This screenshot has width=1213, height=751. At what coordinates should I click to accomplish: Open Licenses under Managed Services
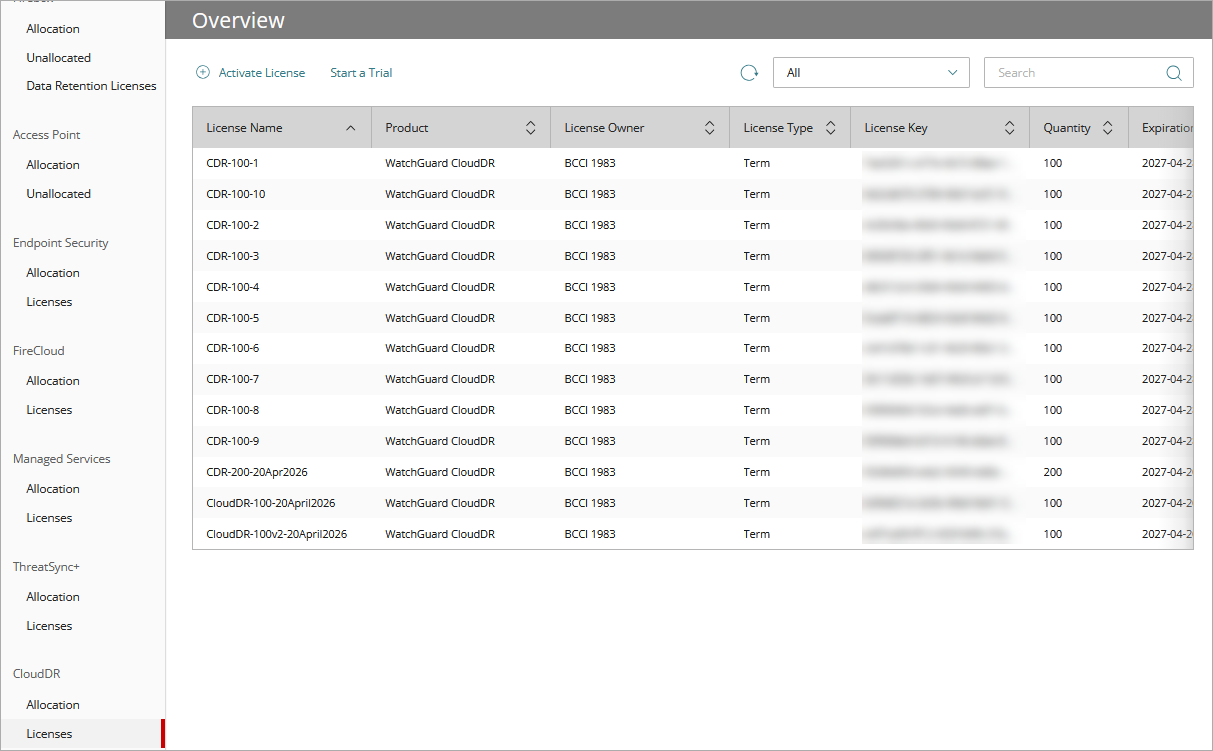pos(49,518)
